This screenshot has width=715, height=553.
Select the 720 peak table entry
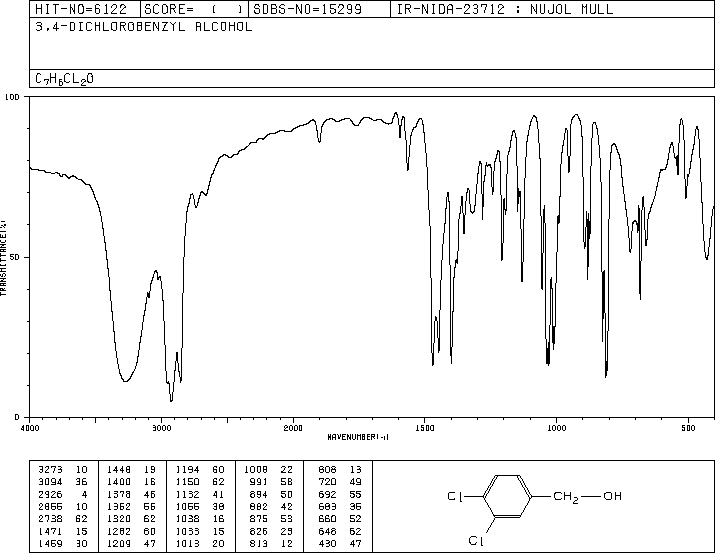[340, 482]
